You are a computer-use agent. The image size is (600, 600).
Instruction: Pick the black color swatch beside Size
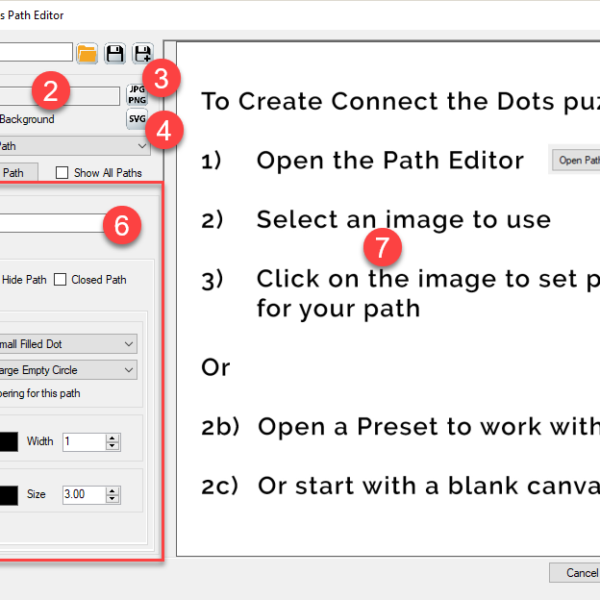point(9,494)
